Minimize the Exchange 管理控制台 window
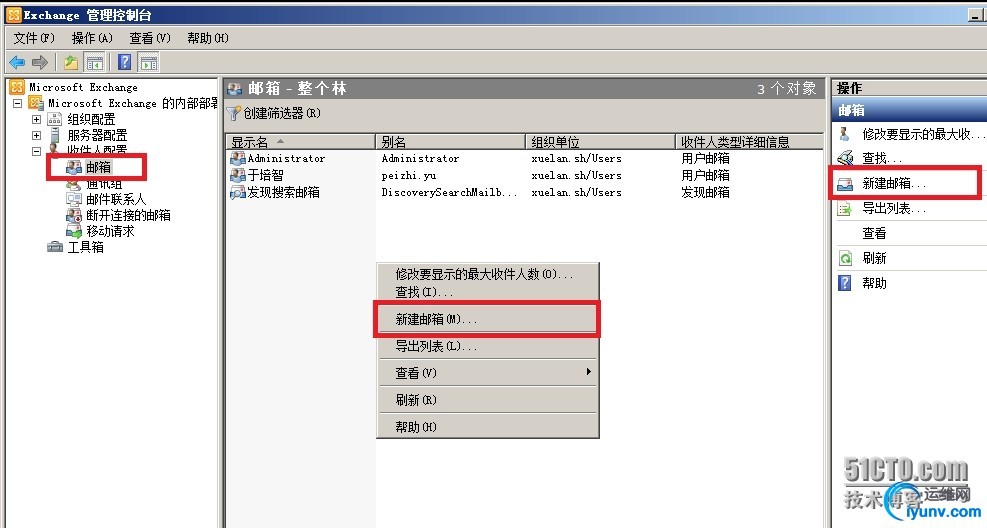The width and height of the screenshot is (987, 528). (976, 15)
